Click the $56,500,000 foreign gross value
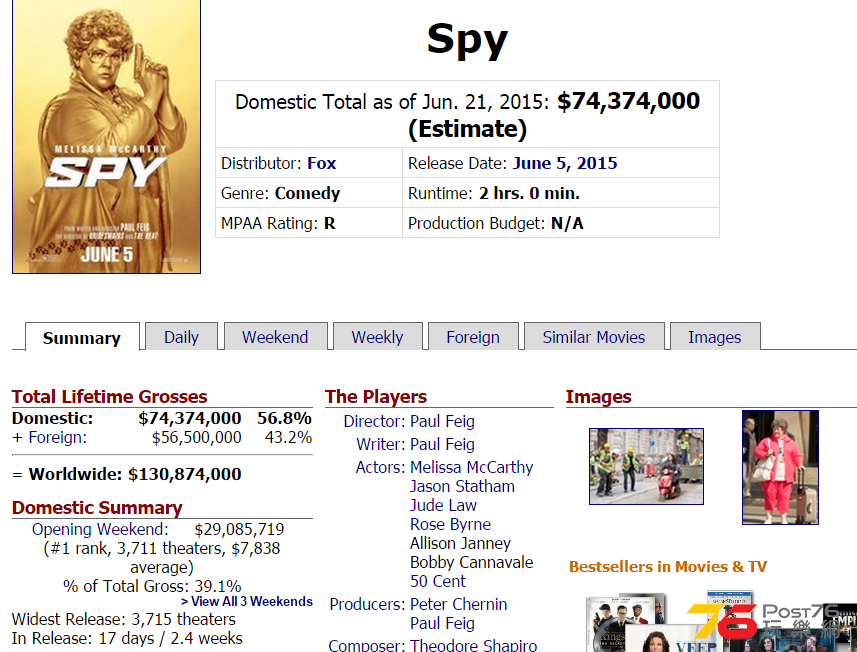The width and height of the screenshot is (857, 652). pos(197,437)
